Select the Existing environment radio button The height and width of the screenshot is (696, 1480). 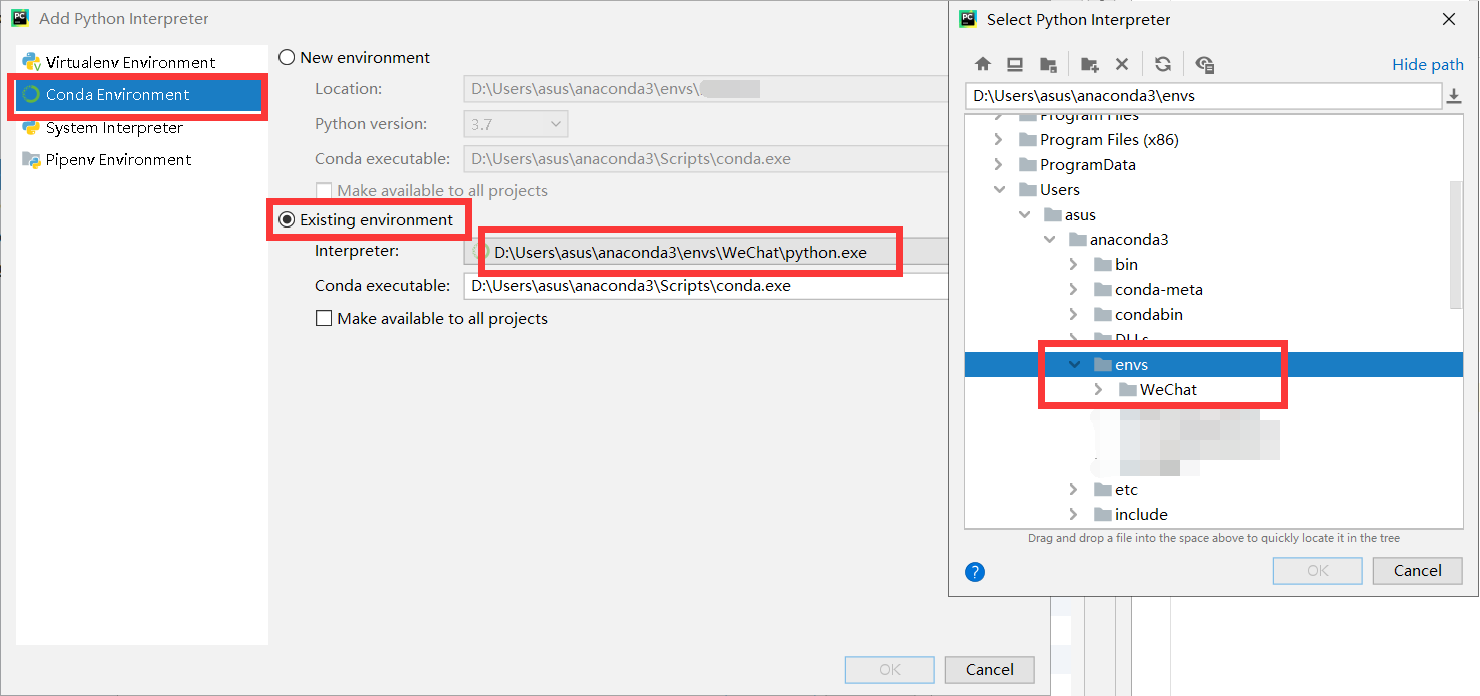287,219
